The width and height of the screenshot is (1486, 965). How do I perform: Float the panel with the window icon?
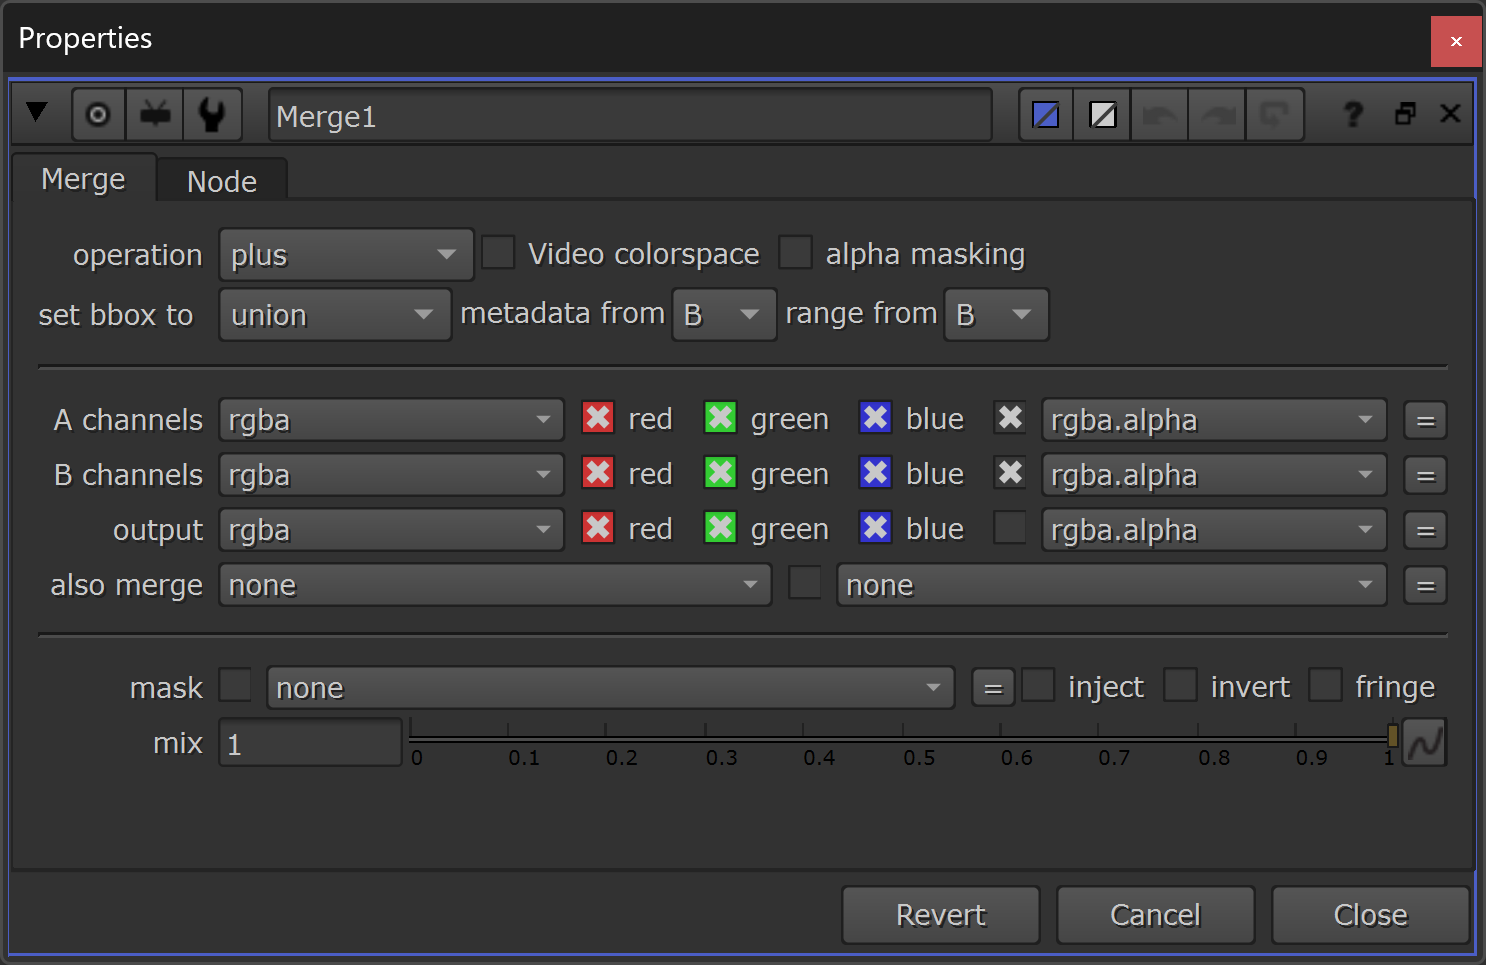1405,114
